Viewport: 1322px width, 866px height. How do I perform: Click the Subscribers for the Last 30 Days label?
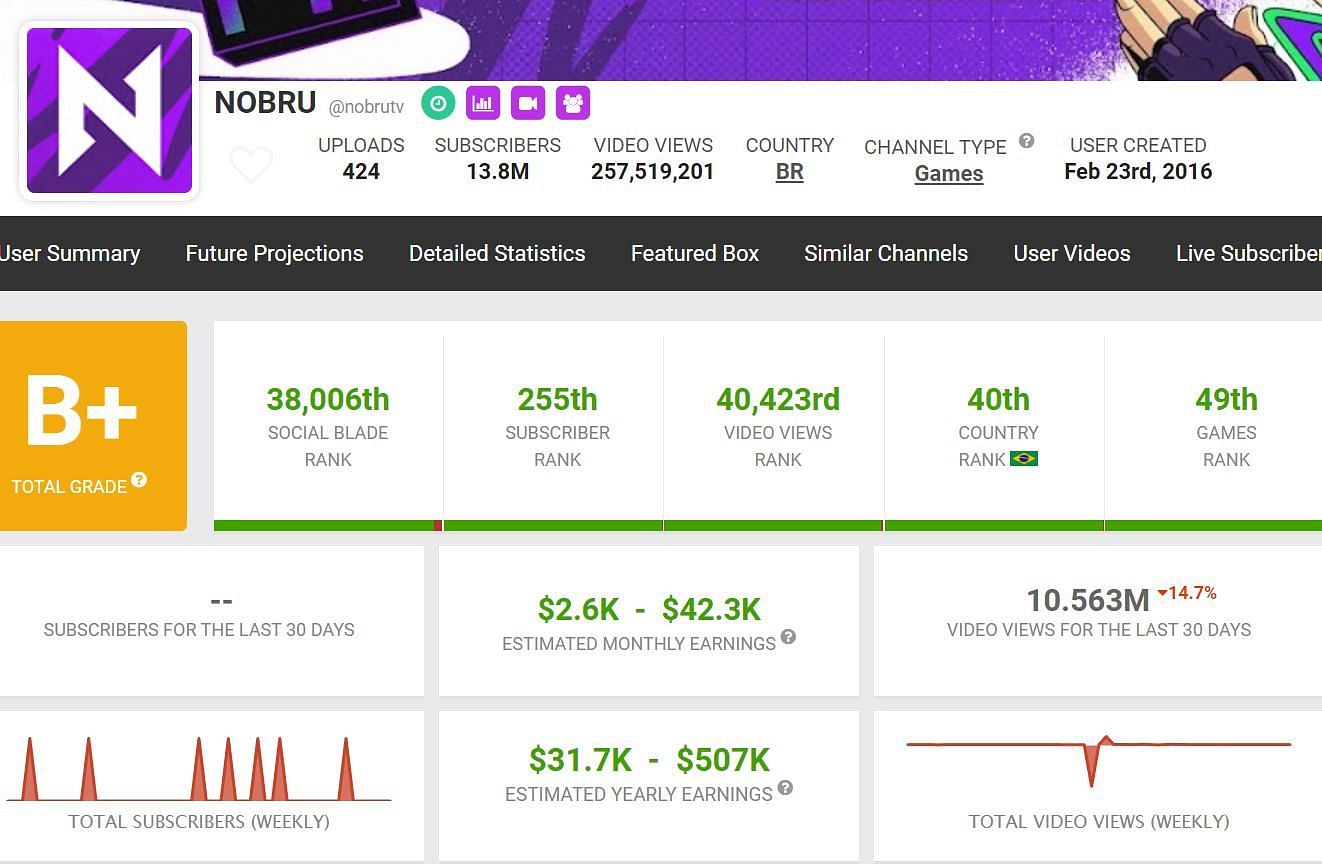(199, 630)
